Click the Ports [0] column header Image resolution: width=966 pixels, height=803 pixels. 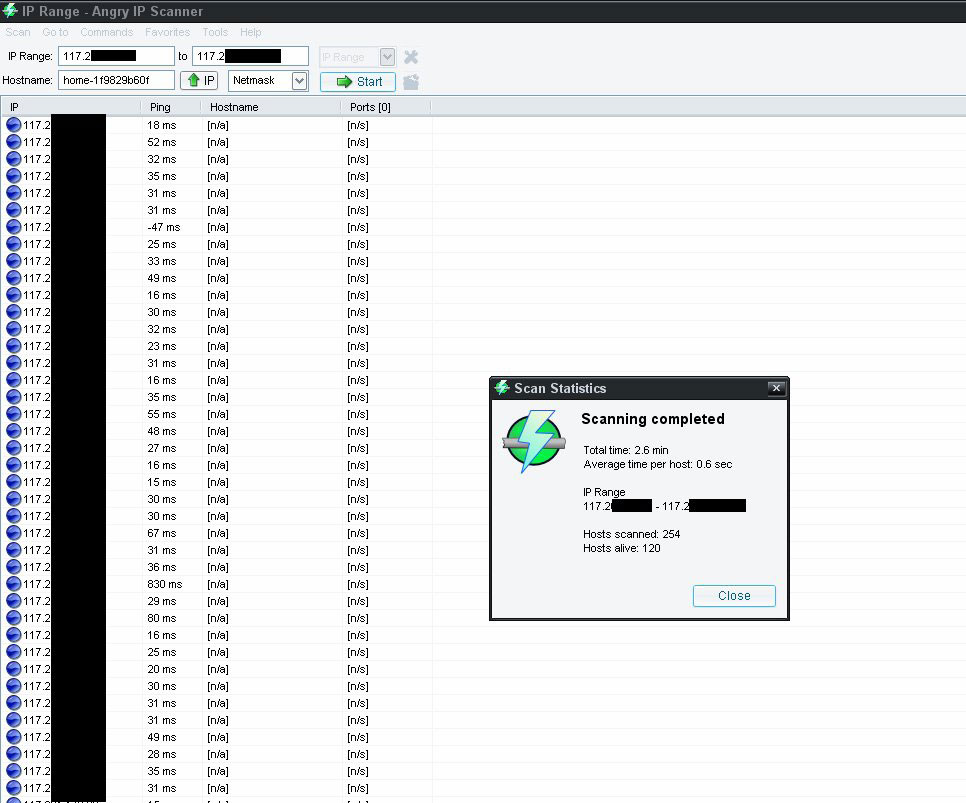tap(370, 107)
